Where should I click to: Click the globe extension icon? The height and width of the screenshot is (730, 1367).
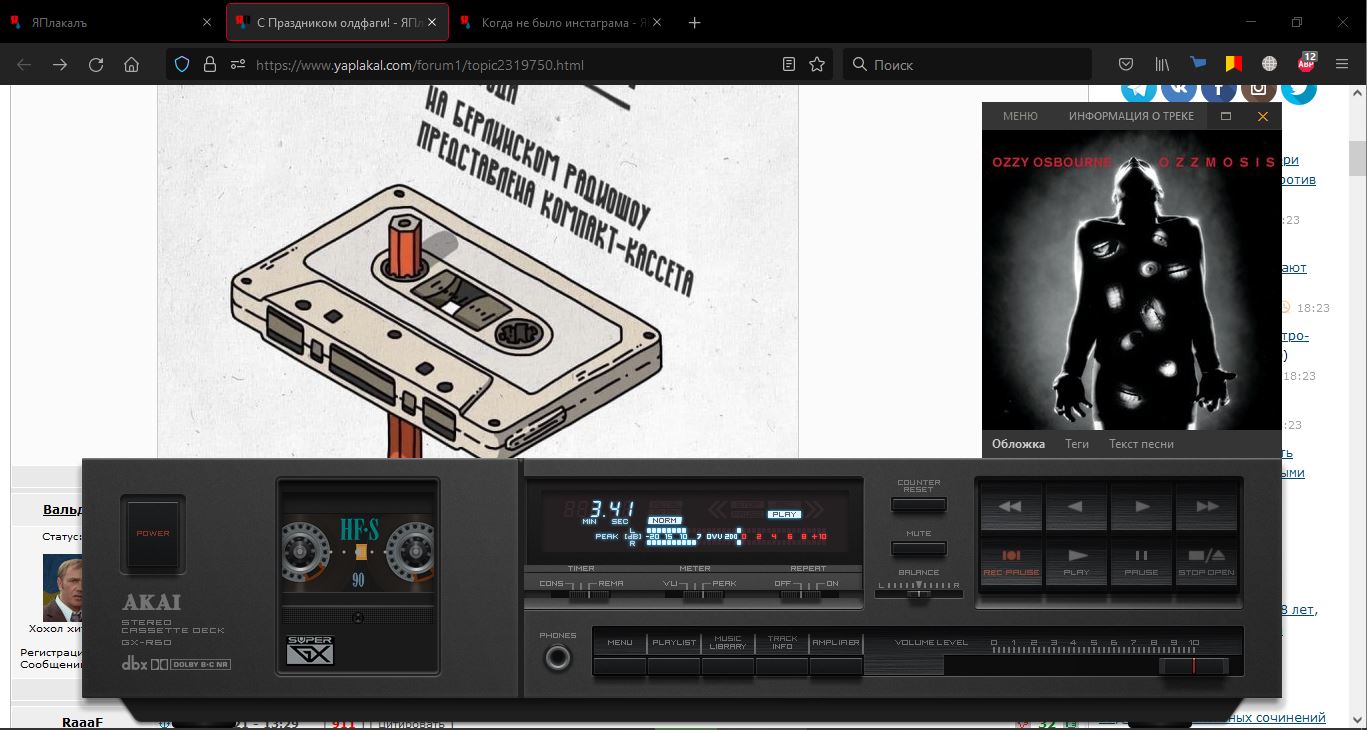[x=1269, y=63]
